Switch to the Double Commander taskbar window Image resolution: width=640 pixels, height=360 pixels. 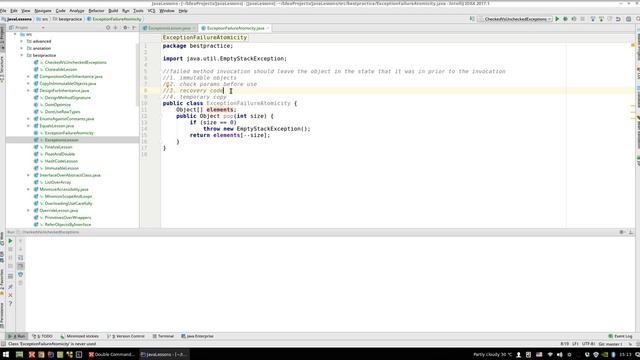[111, 354]
